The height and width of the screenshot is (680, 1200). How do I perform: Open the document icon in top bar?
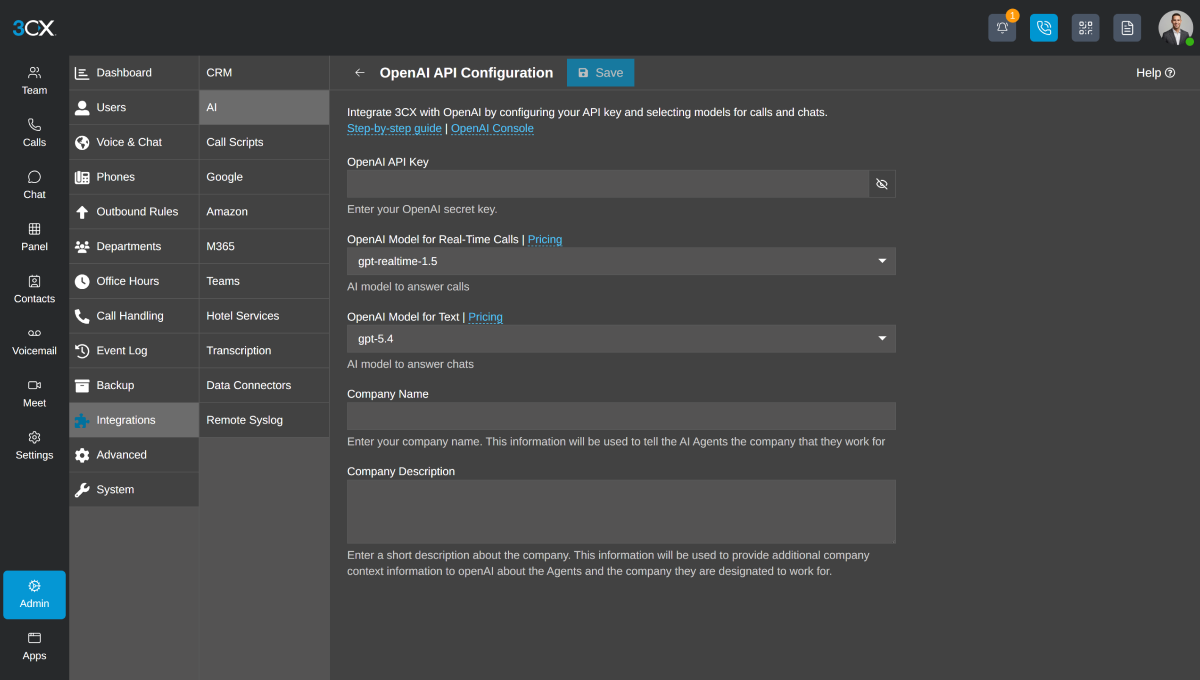pos(1127,28)
